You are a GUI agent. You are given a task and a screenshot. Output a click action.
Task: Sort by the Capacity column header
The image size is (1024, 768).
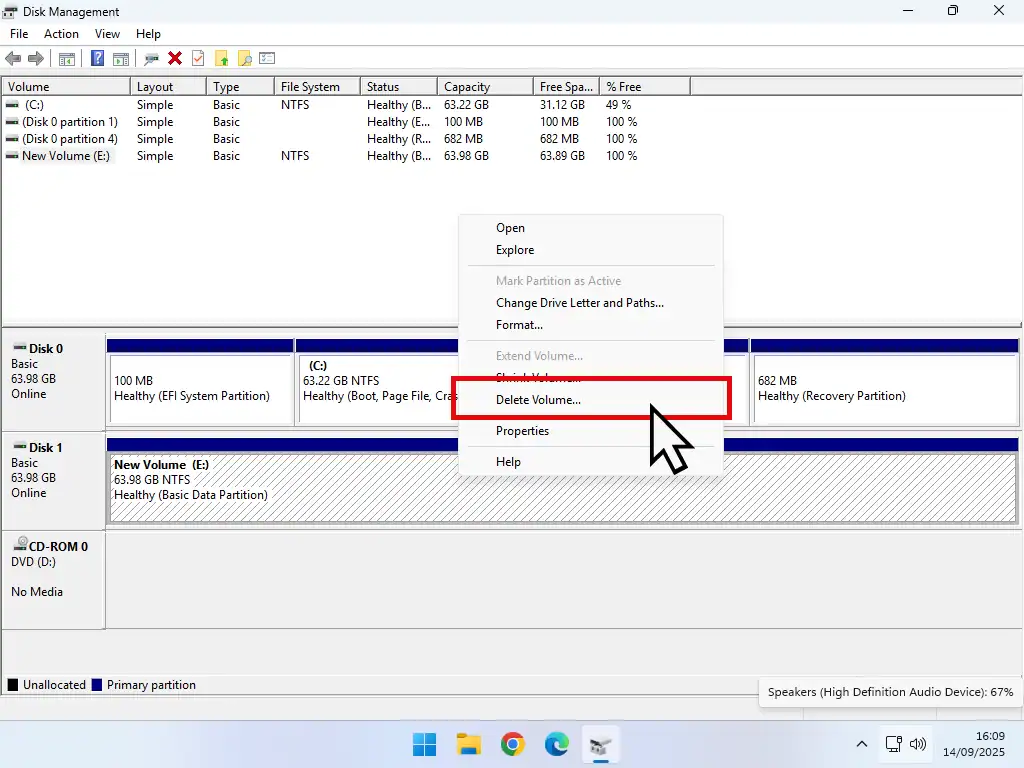(485, 87)
